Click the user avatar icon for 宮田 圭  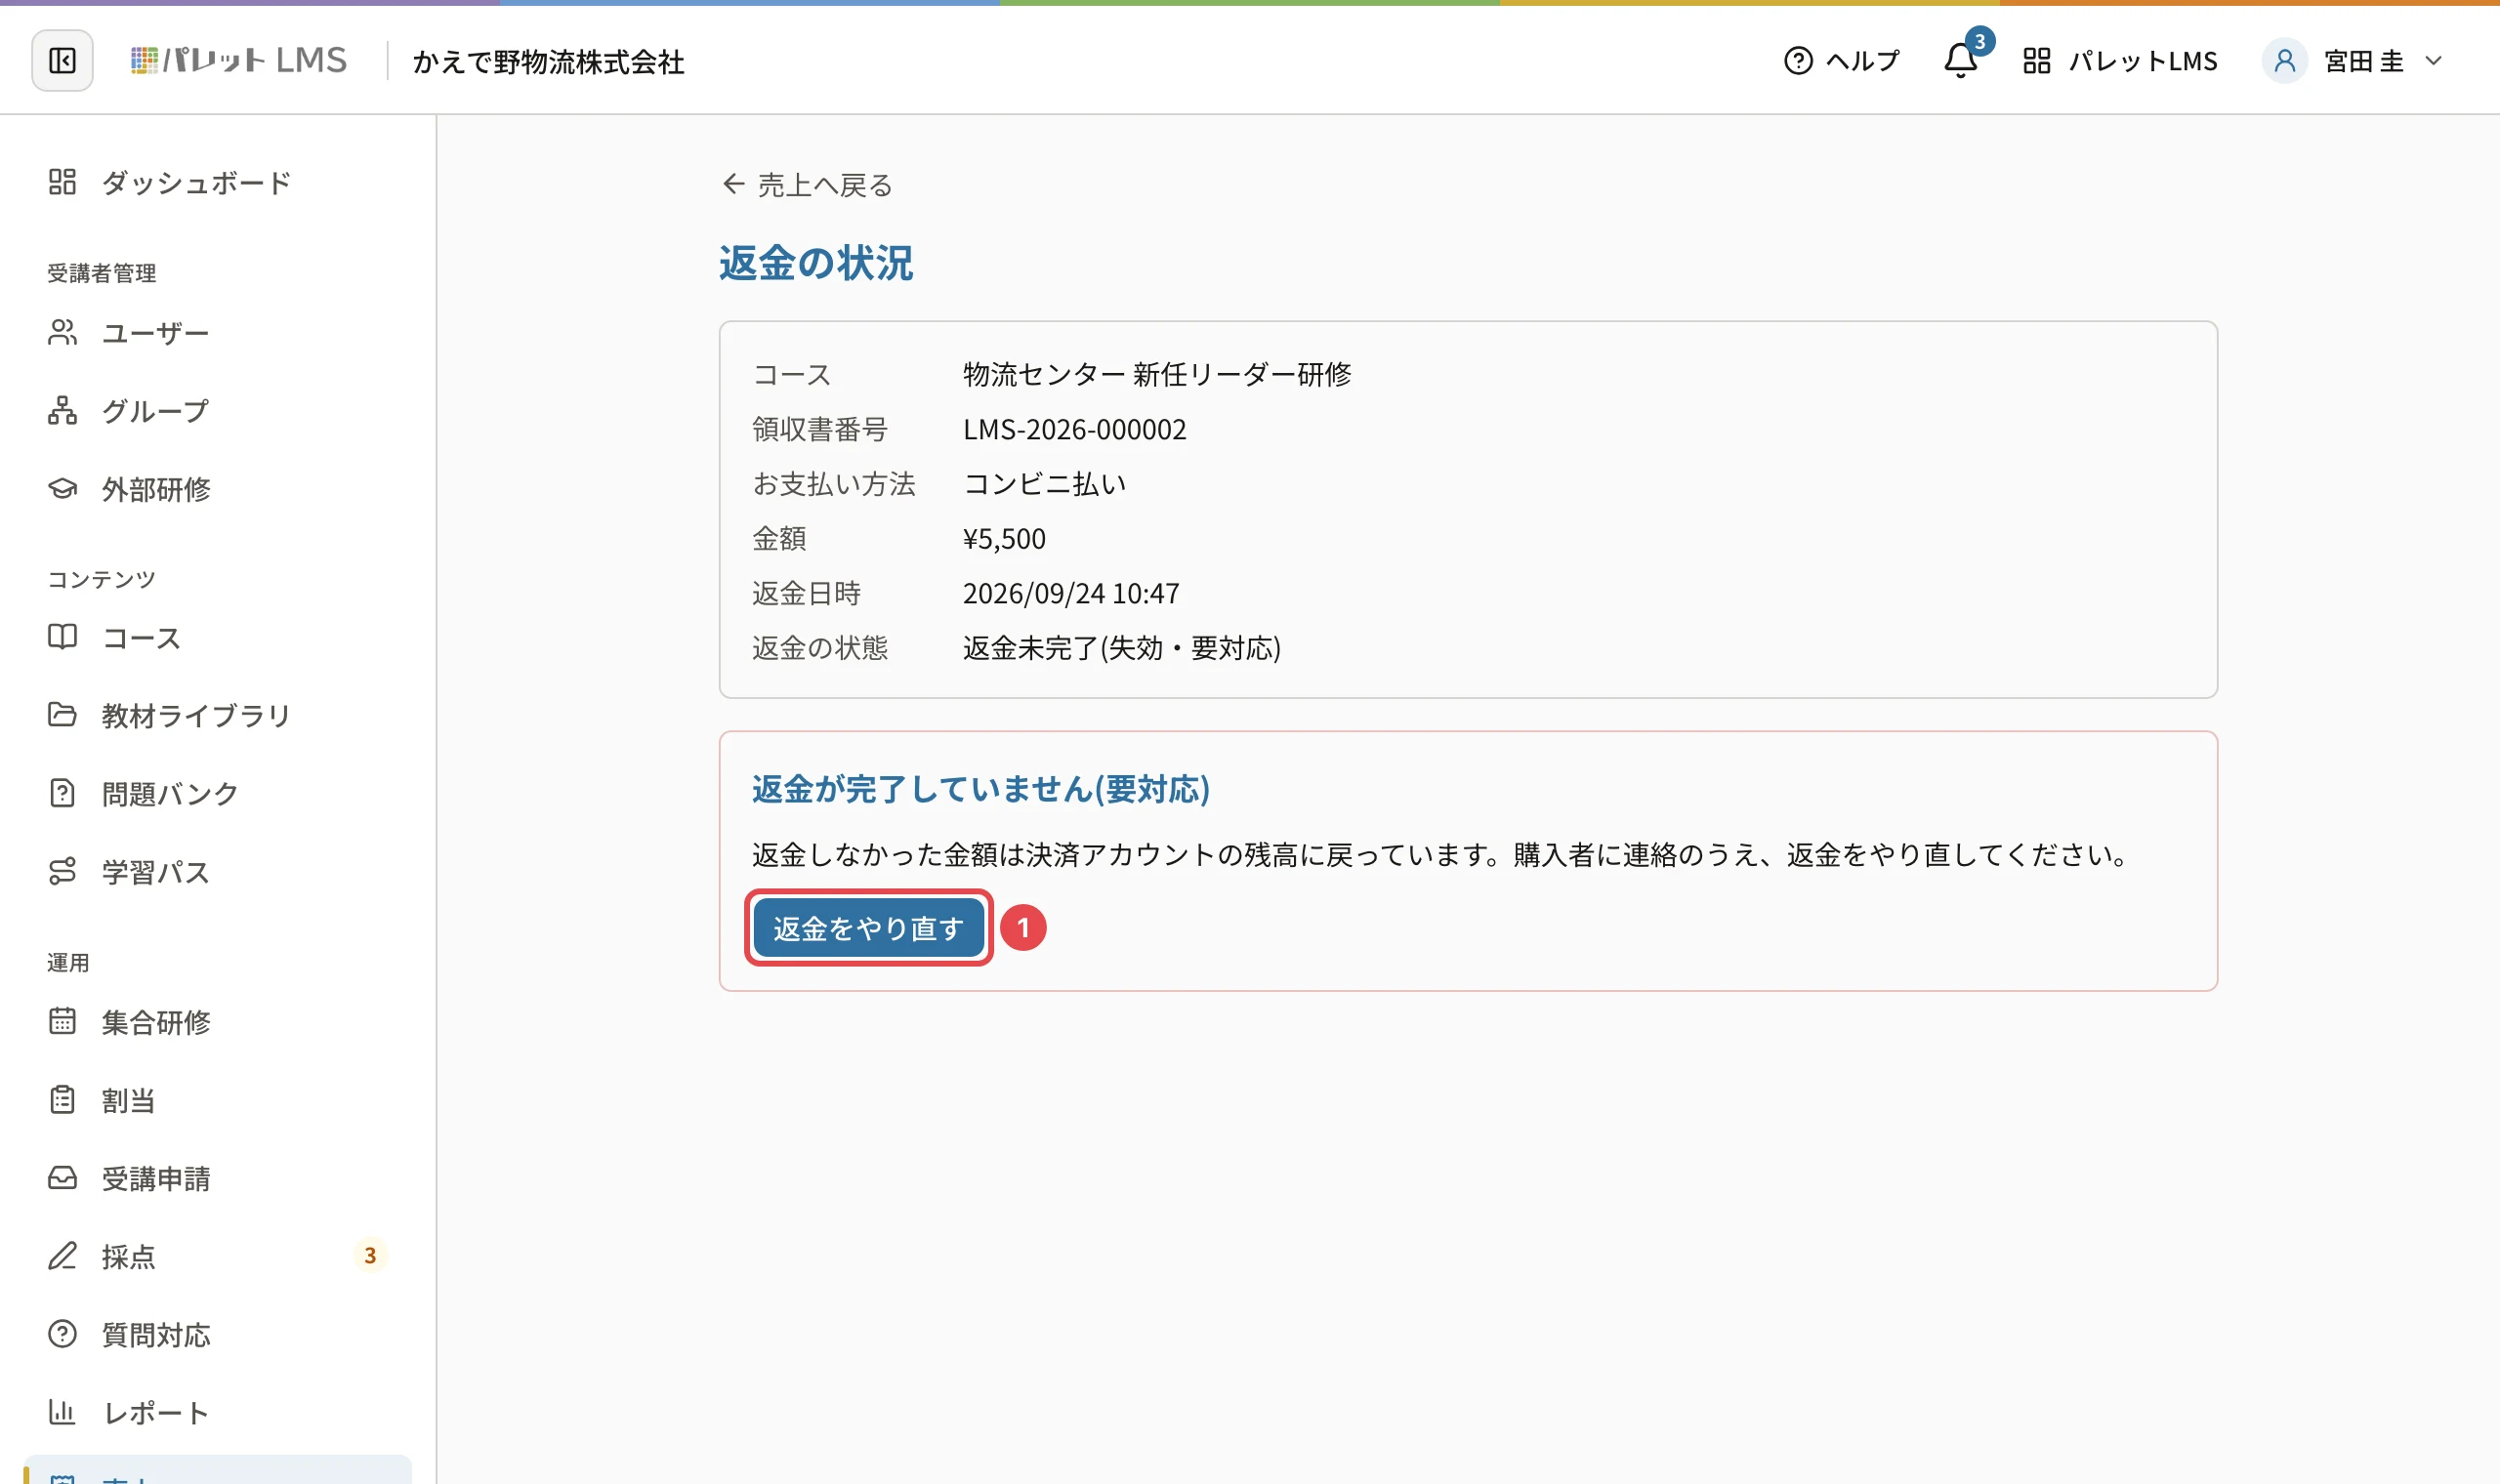pos(2284,61)
